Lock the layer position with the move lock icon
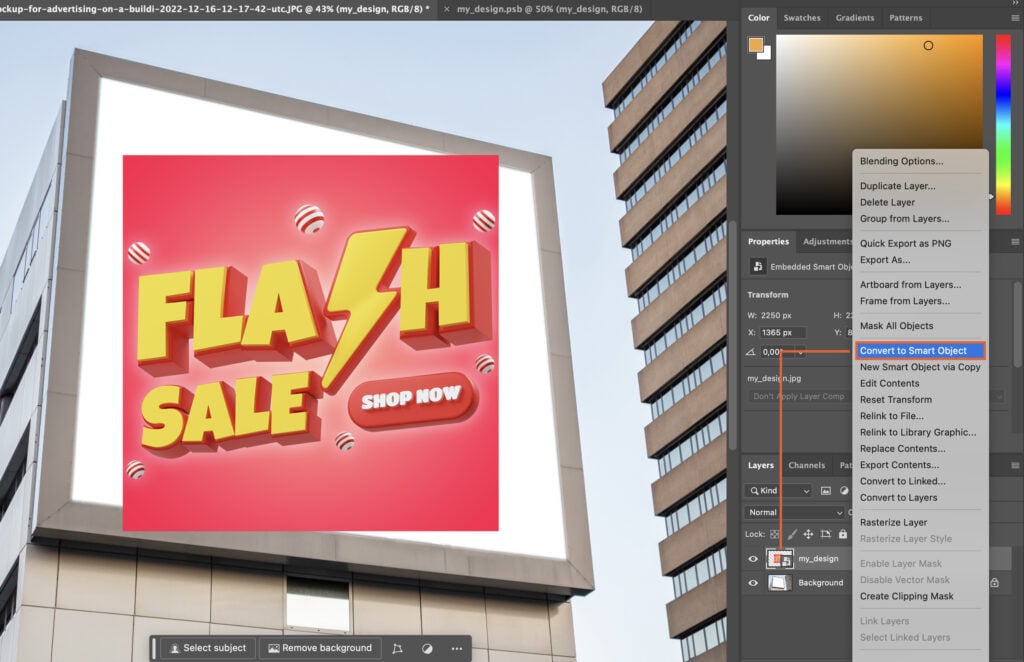The height and width of the screenshot is (662, 1024). (x=807, y=535)
